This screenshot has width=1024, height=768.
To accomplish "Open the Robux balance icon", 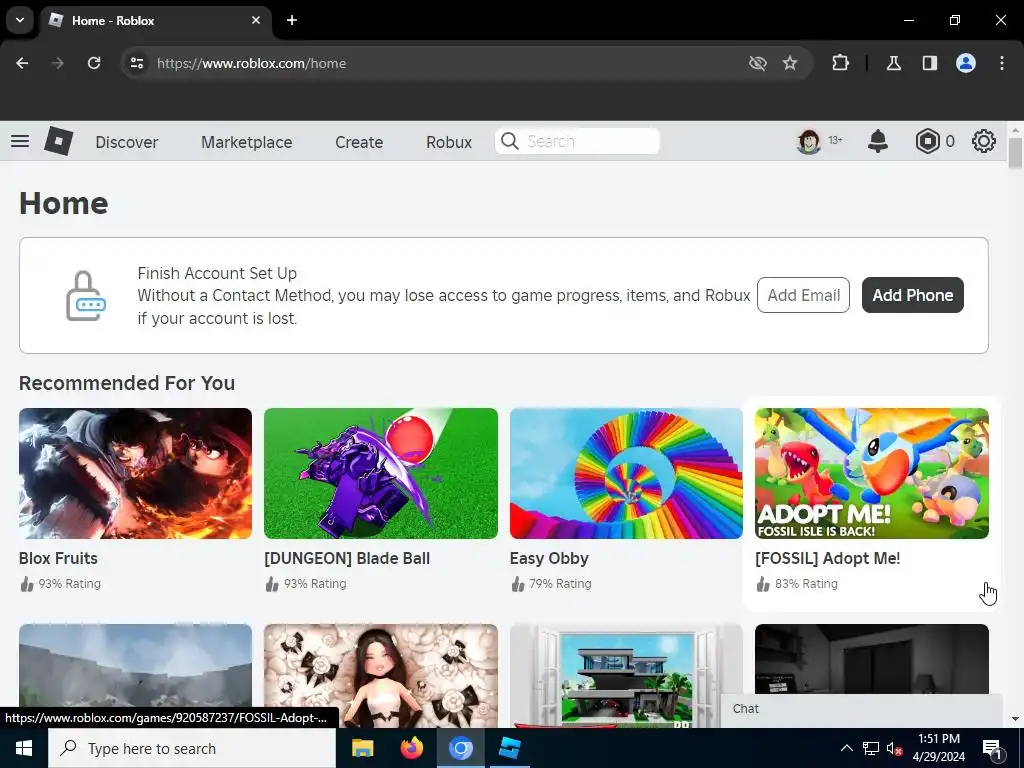I will (x=927, y=141).
